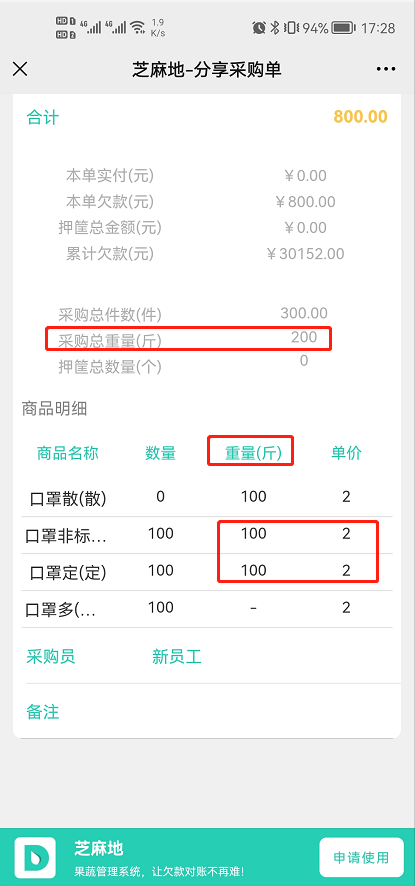Tap the alarm clock status icon
415x886 pixels.
259,27
